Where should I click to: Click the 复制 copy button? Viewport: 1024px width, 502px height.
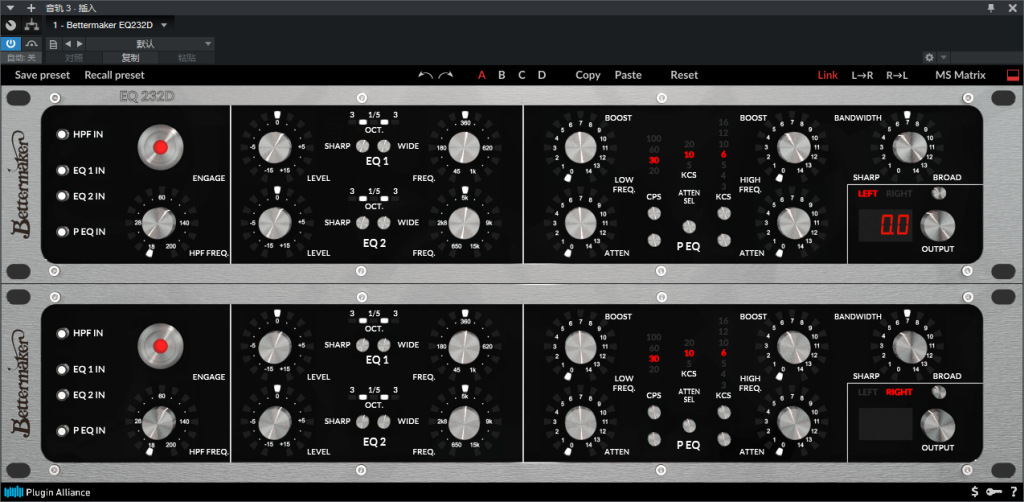pyautogui.click(x=131, y=58)
